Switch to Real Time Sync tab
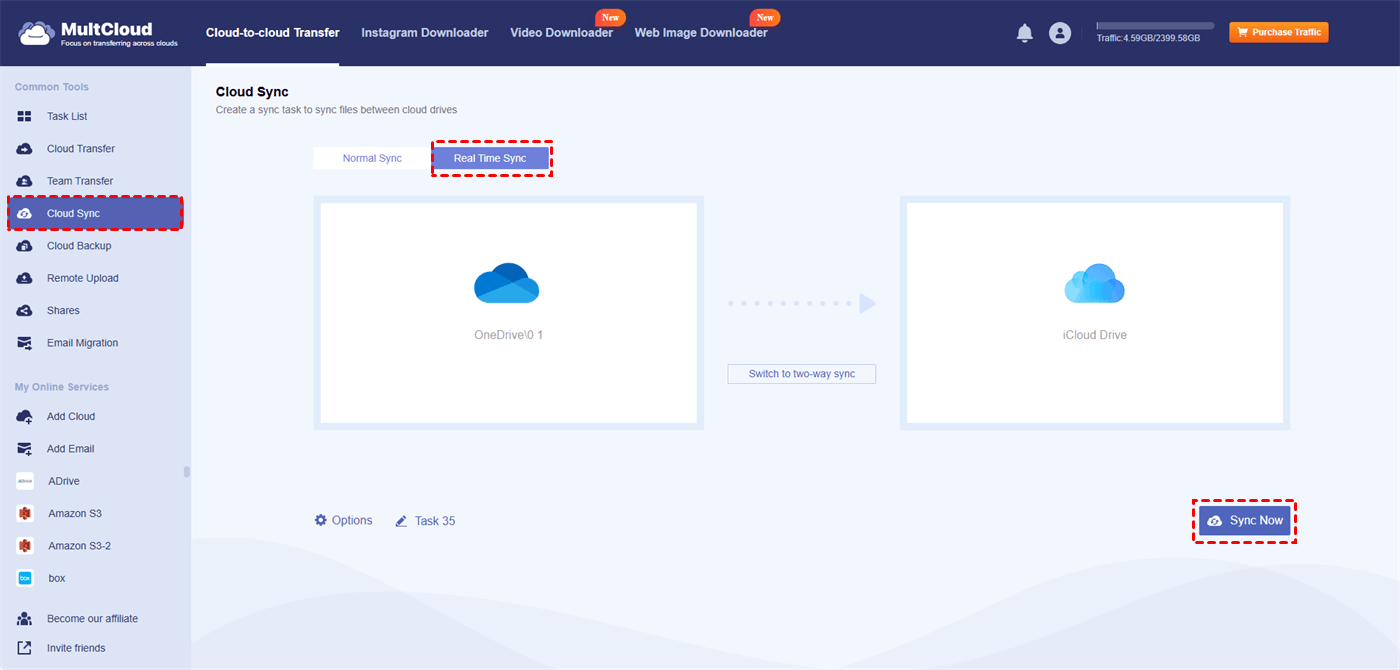The height and width of the screenshot is (670, 1400). point(490,158)
